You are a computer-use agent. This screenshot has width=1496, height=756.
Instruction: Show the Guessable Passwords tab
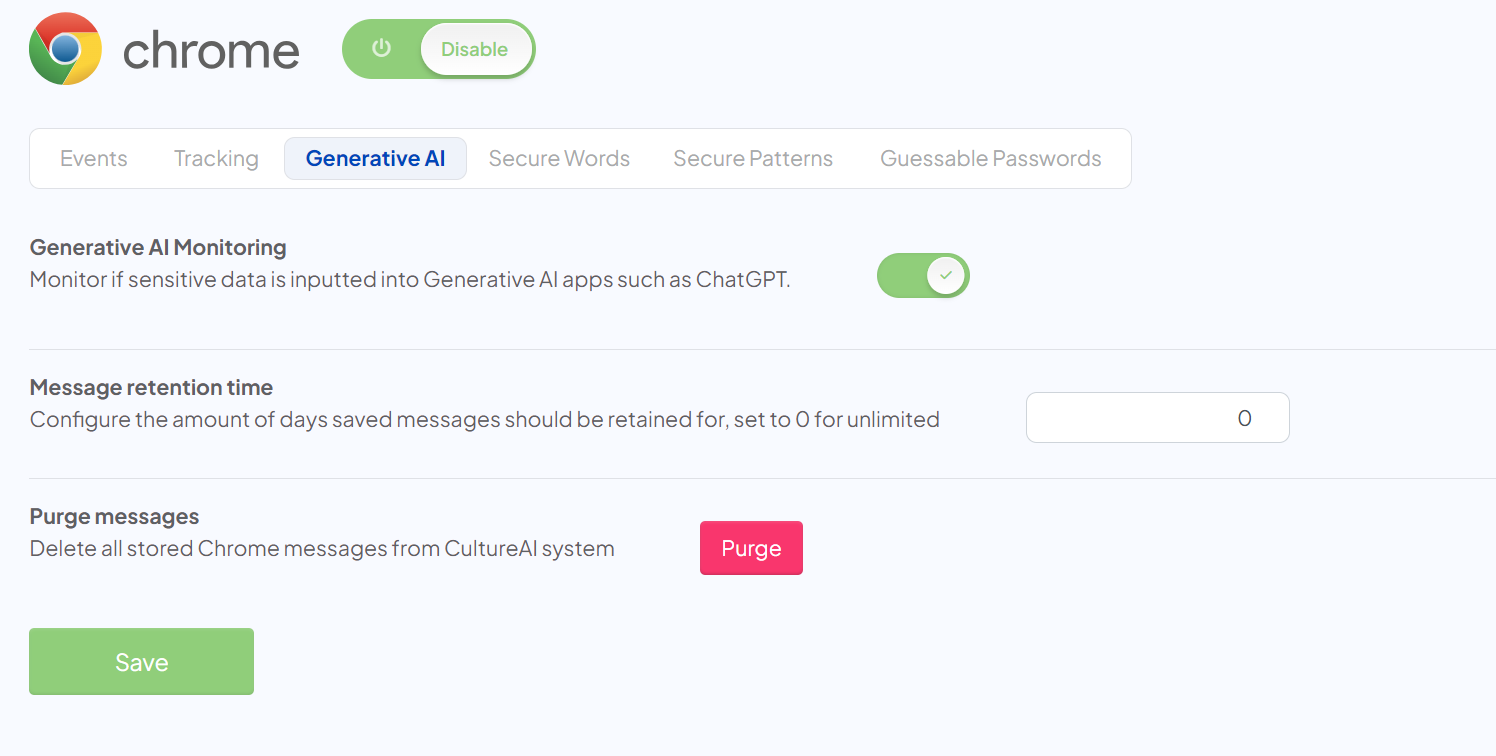[x=990, y=159]
